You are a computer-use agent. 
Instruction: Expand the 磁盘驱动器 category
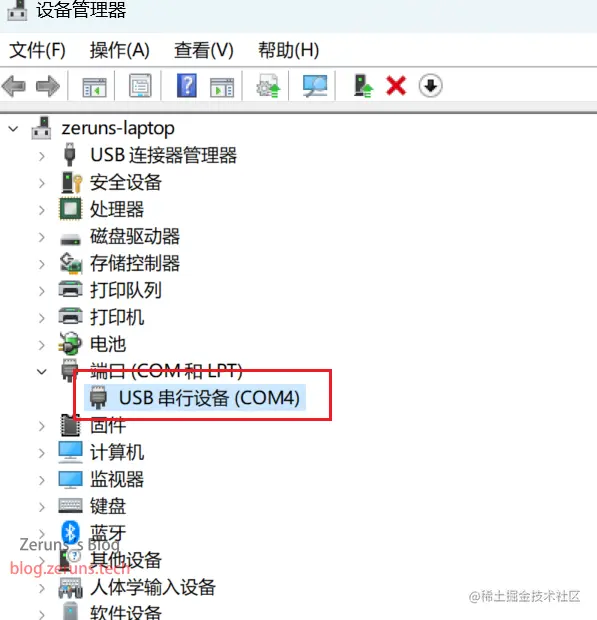42,237
